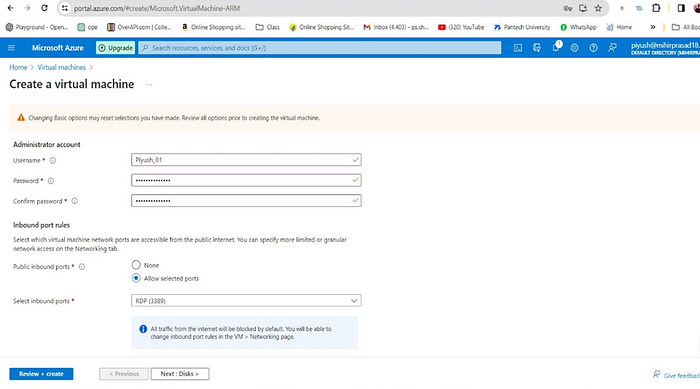Open Azure portal hamburger menu
The width and height of the screenshot is (700, 389).
12,48
